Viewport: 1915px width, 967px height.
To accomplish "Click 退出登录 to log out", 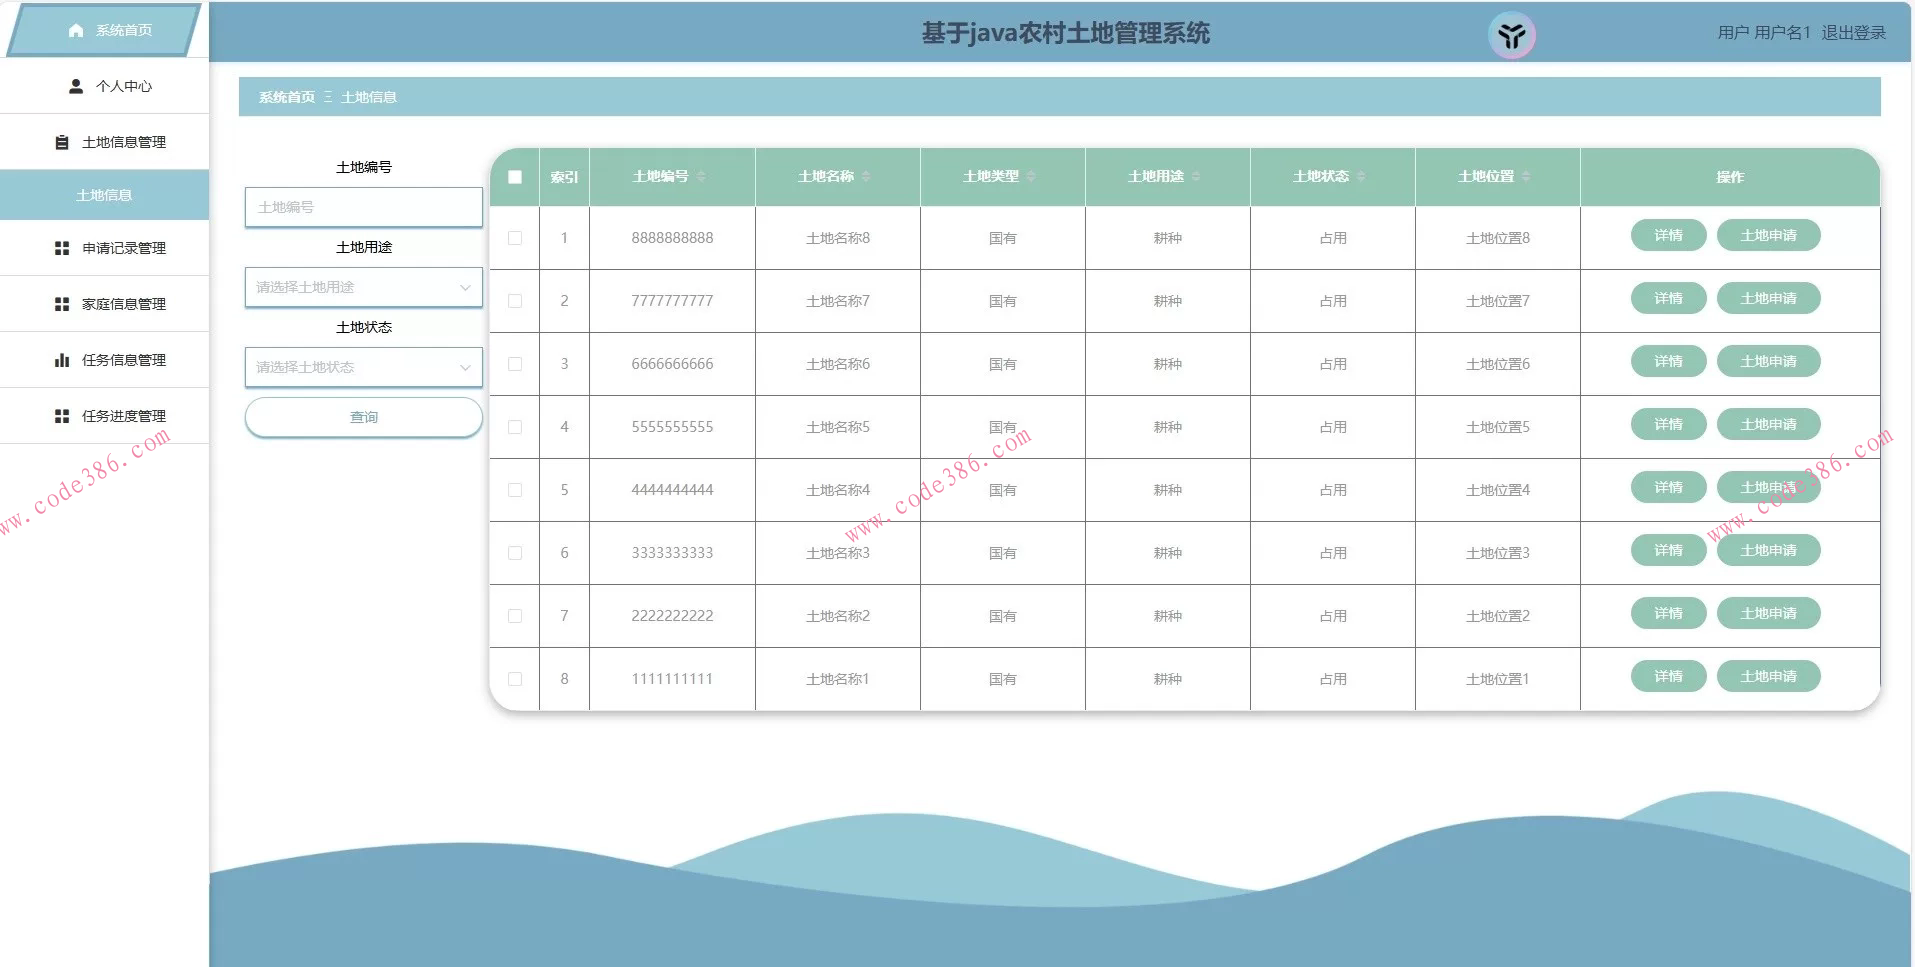I will pyautogui.click(x=1853, y=33).
